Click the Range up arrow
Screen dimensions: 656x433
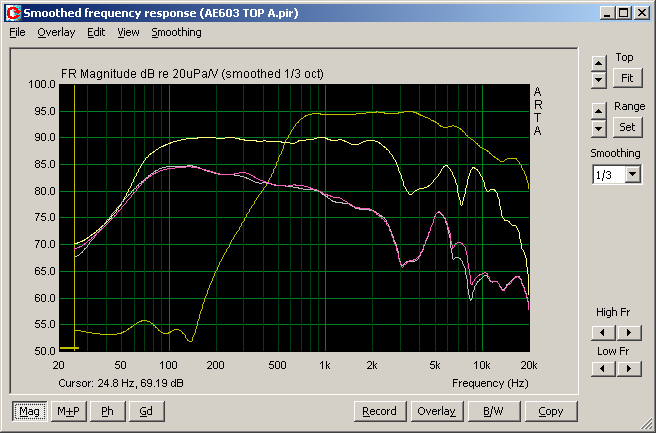point(599,111)
